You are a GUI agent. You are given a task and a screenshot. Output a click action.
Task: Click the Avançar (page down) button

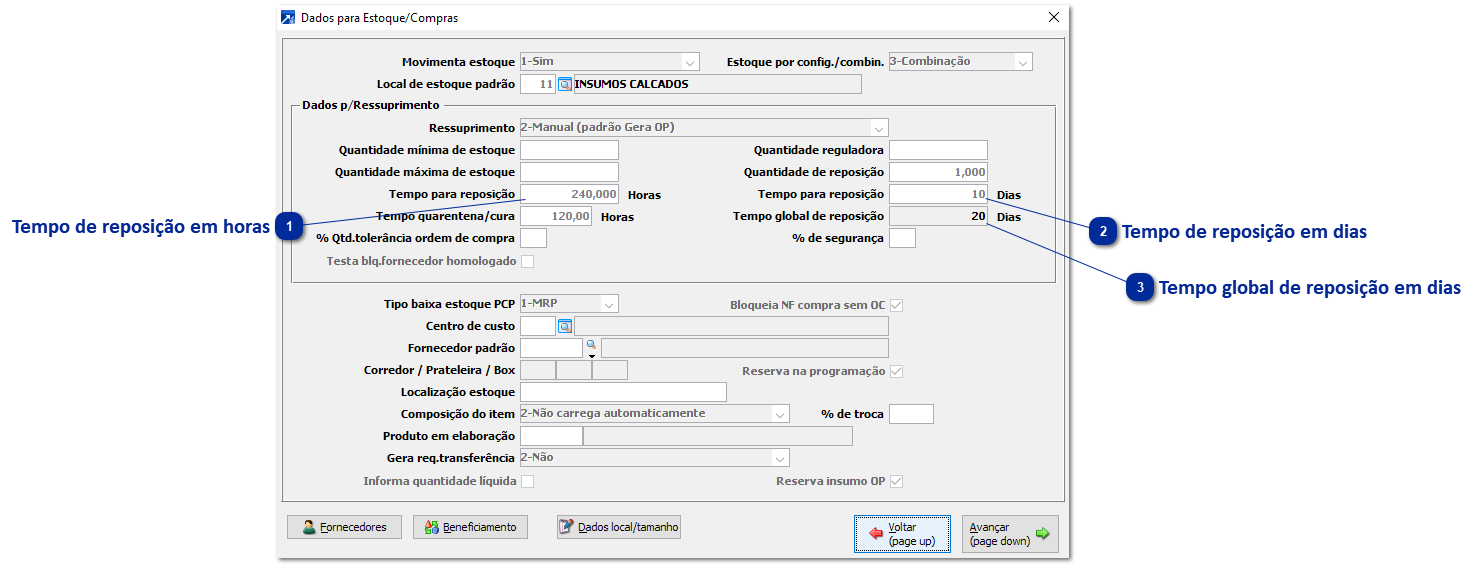[x=1009, y=534]
